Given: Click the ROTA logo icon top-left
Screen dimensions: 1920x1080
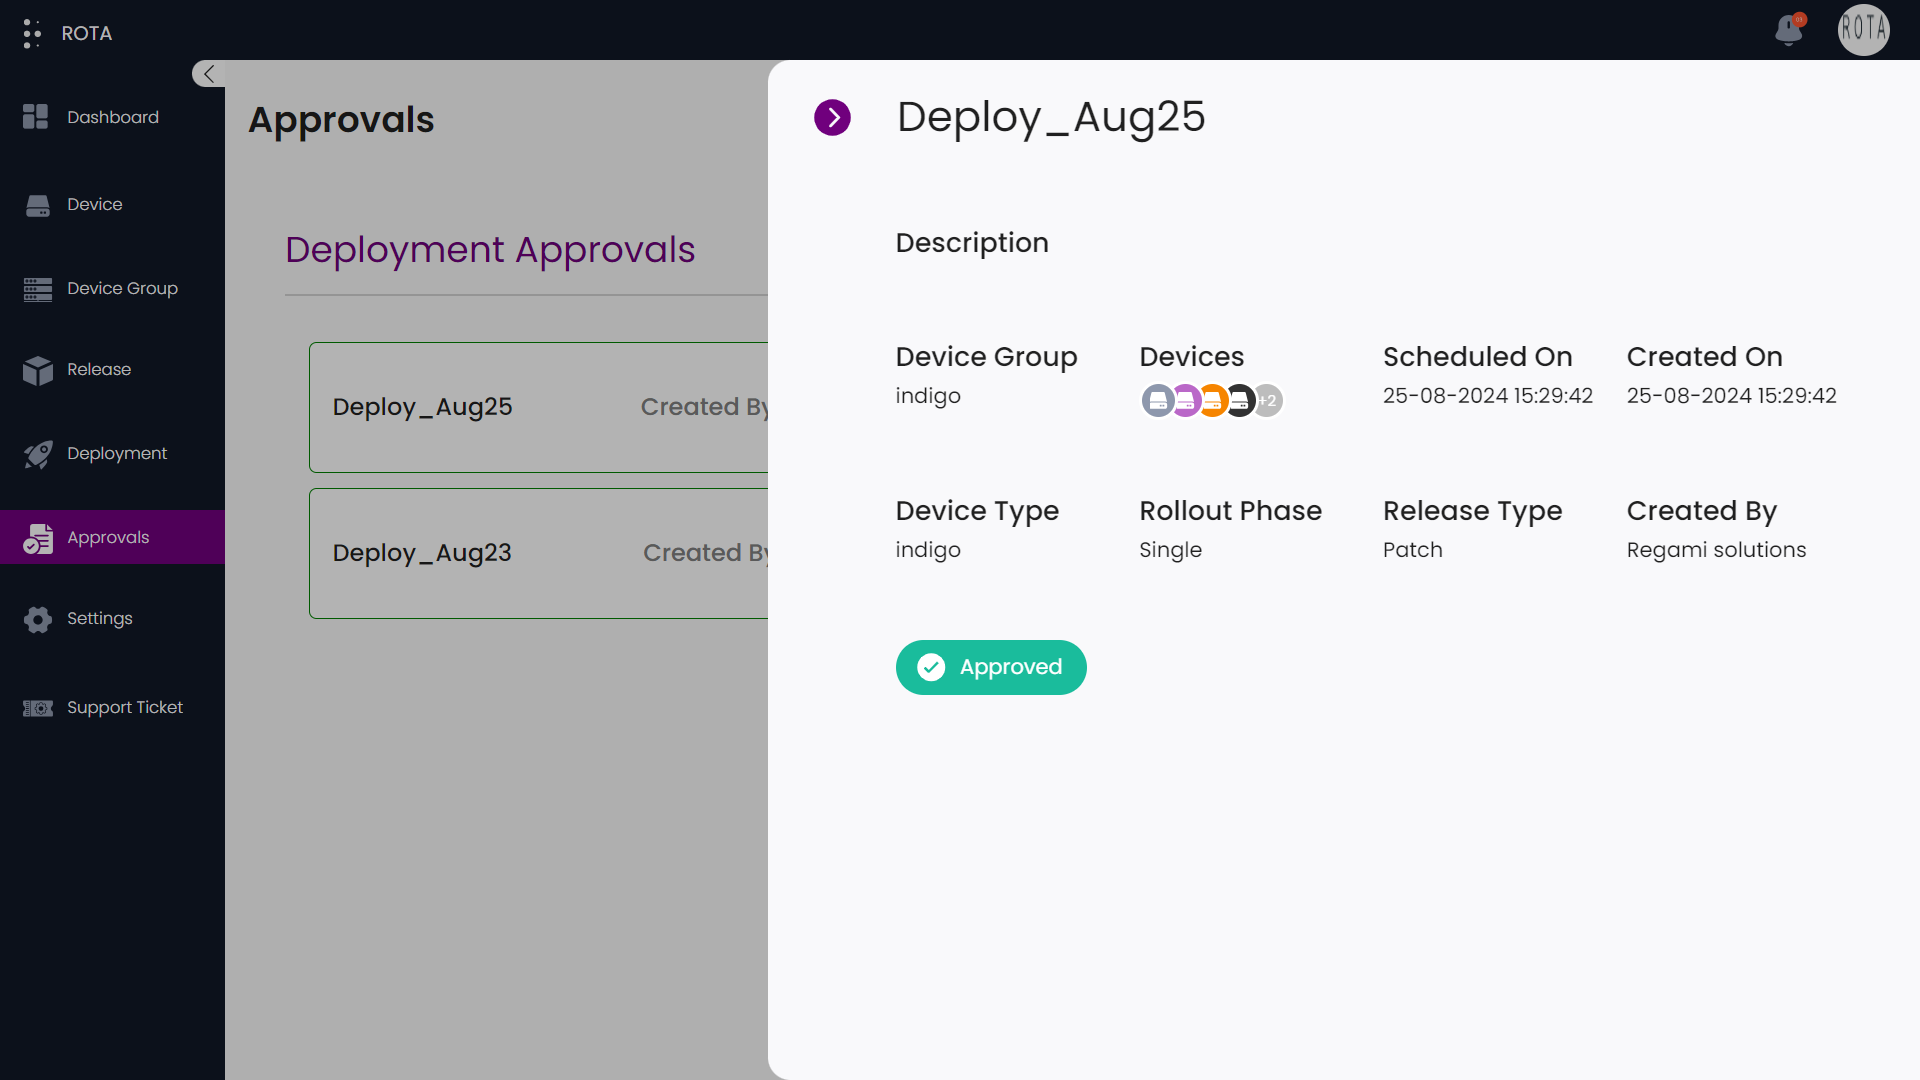Looking at the screenshot, I should click(x=31, y=32).
